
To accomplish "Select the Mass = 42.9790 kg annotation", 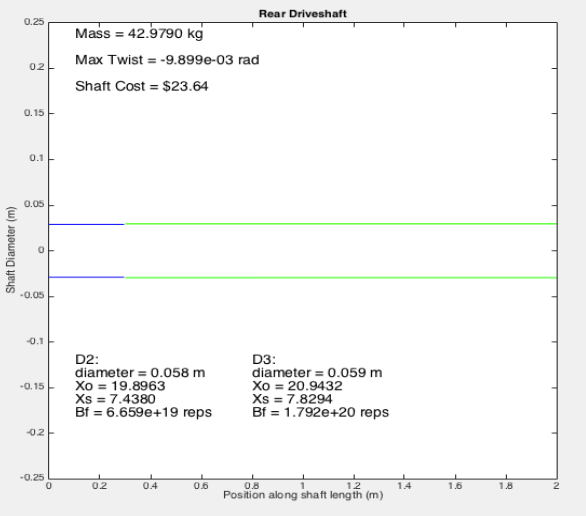I will coord(139,34).
